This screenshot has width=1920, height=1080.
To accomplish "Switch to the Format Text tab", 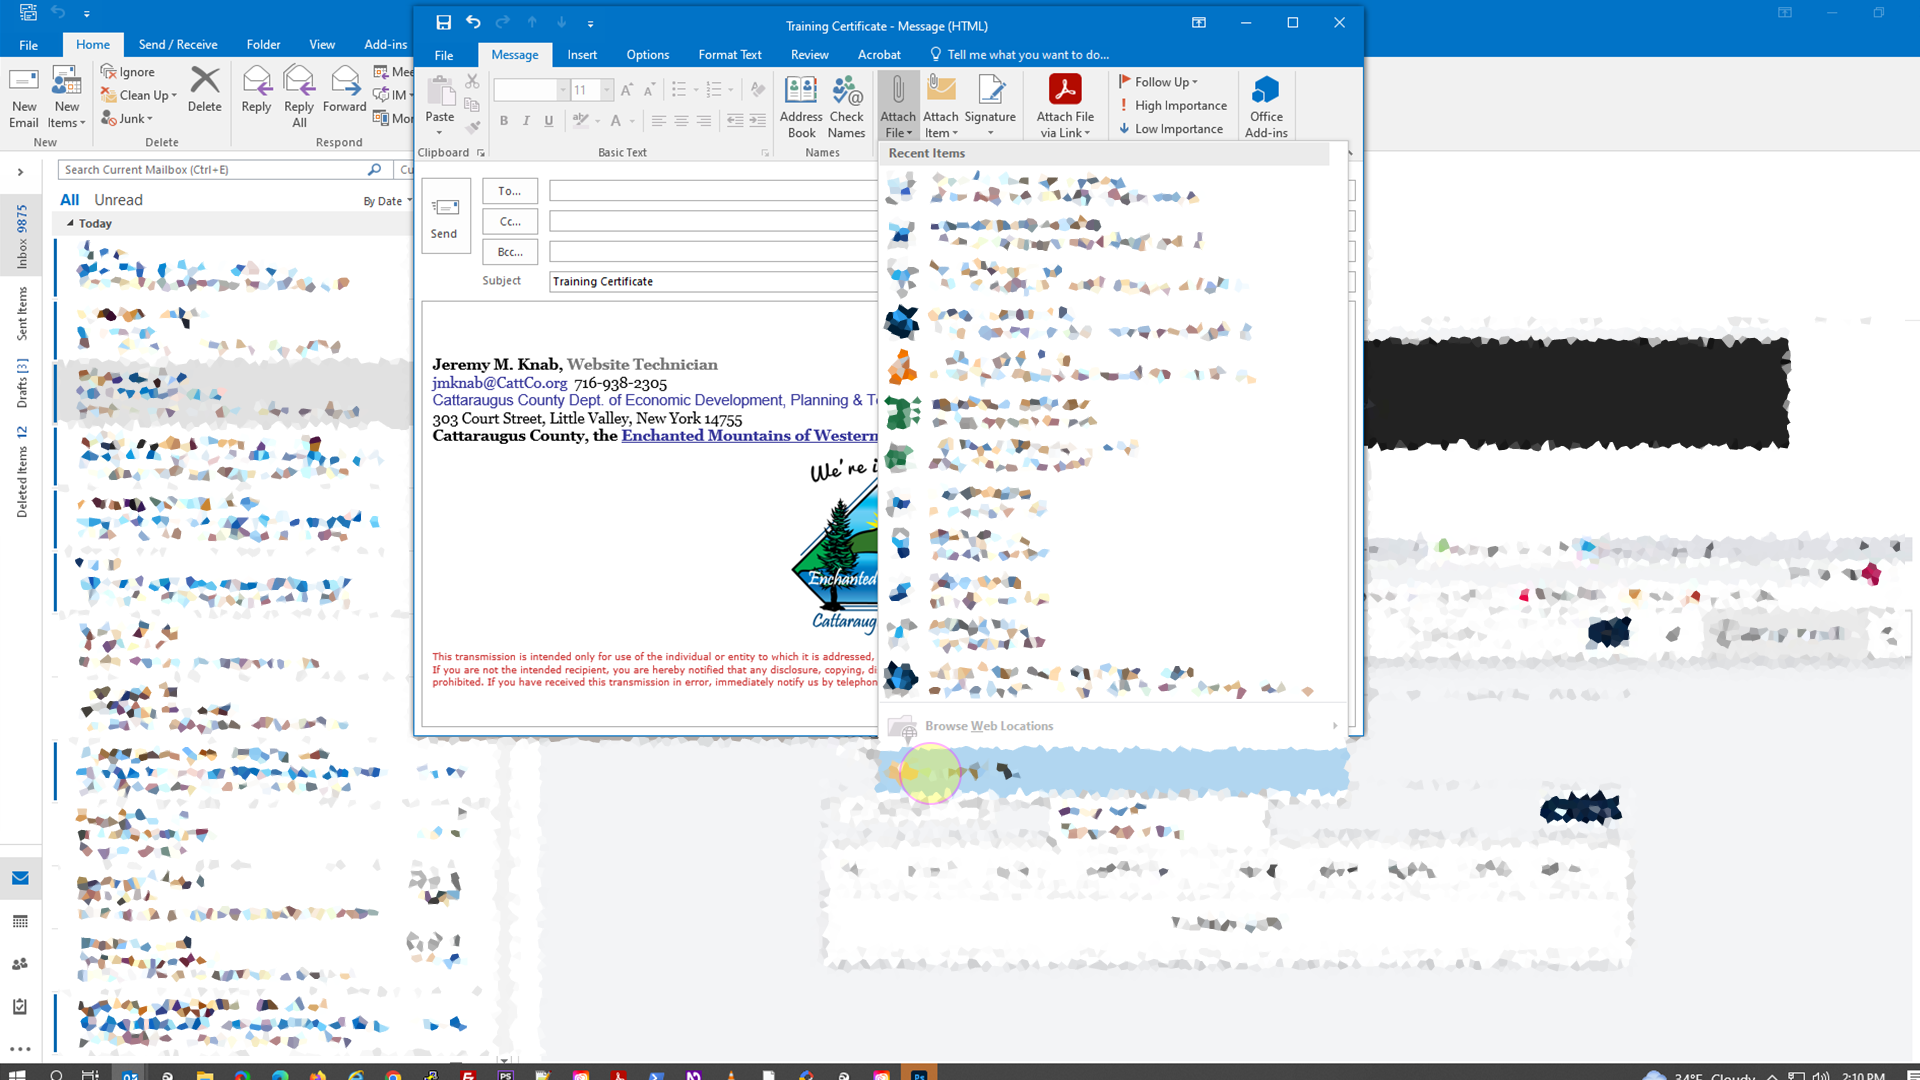I will [730, 55].
